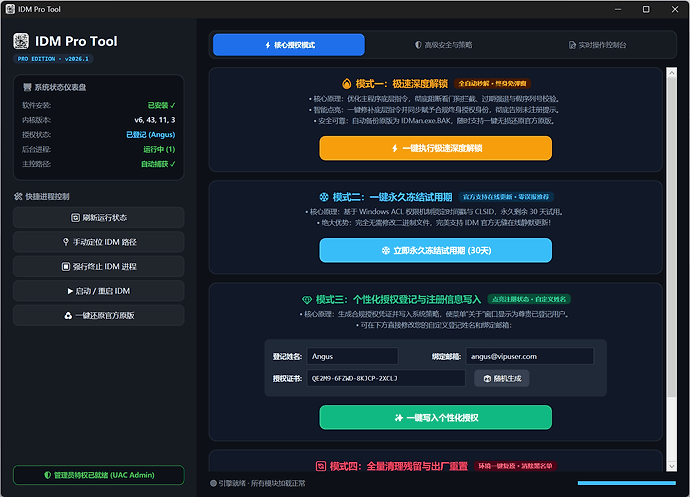Viewport: 690px width, 497px height.
Task: Click the status dot in the bottom bar
Action: tap(213, 483)
